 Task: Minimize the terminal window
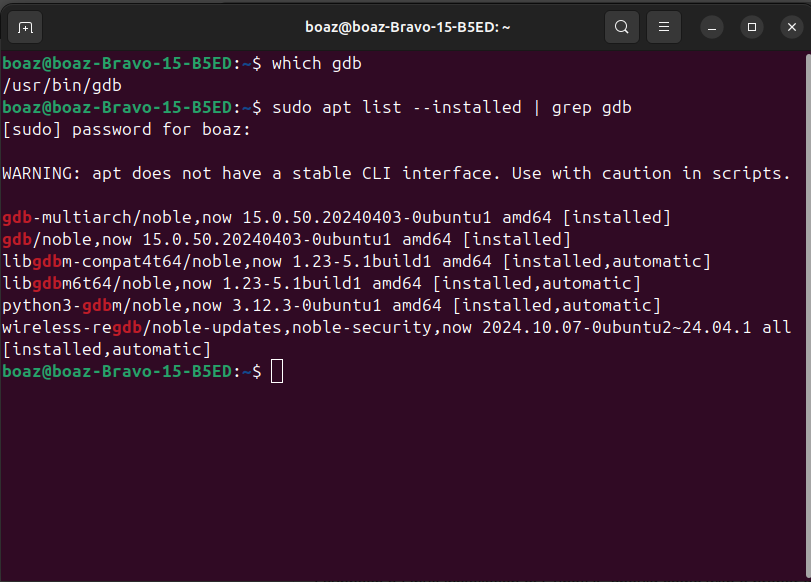tap(711, 27)
